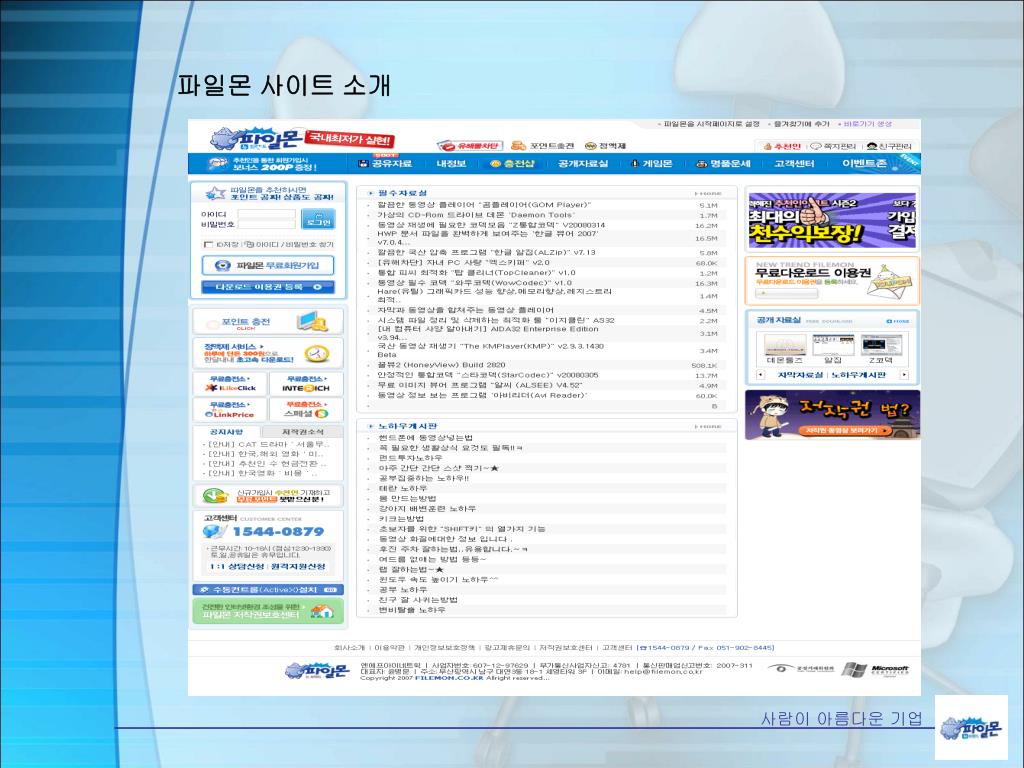Click the LinkPrice free charge box
Image resolution: width=1024 pixels, height=768 pixels.
(x=230, y=409)
